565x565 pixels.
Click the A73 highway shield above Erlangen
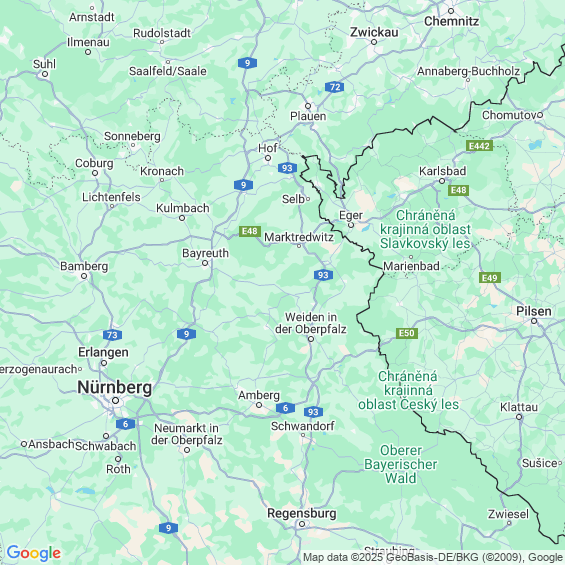click(x=112, y=335)
